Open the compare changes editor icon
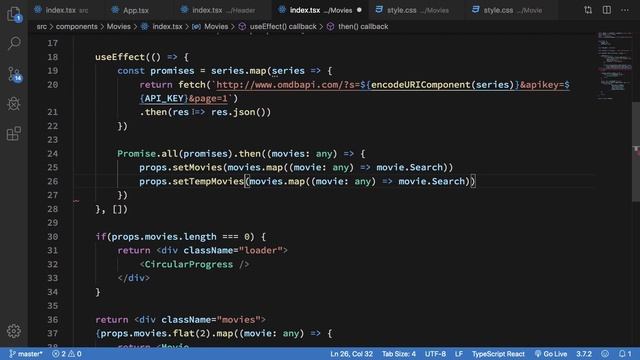Viewport: 640px width, 360px height. click(x=588, y=10)
